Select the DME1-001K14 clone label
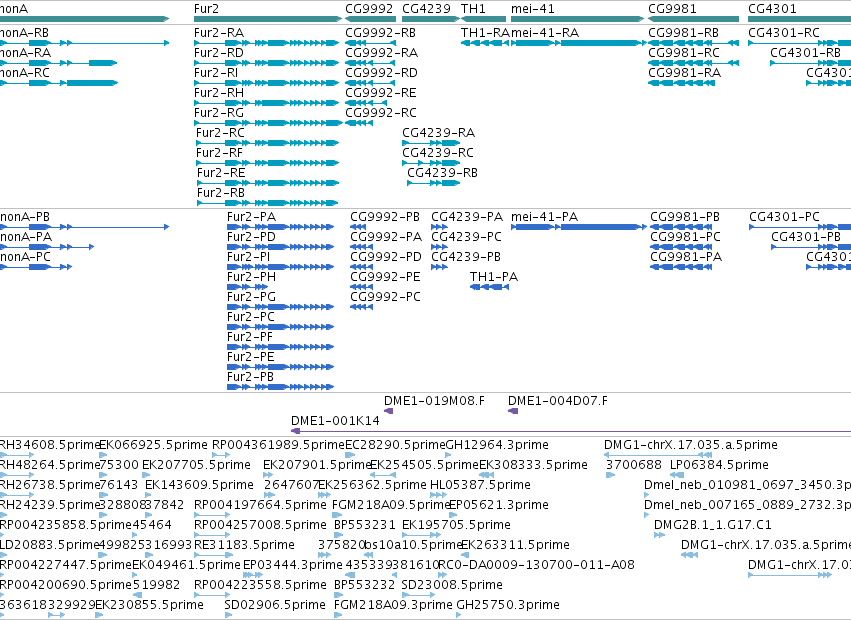 point(335,421)
